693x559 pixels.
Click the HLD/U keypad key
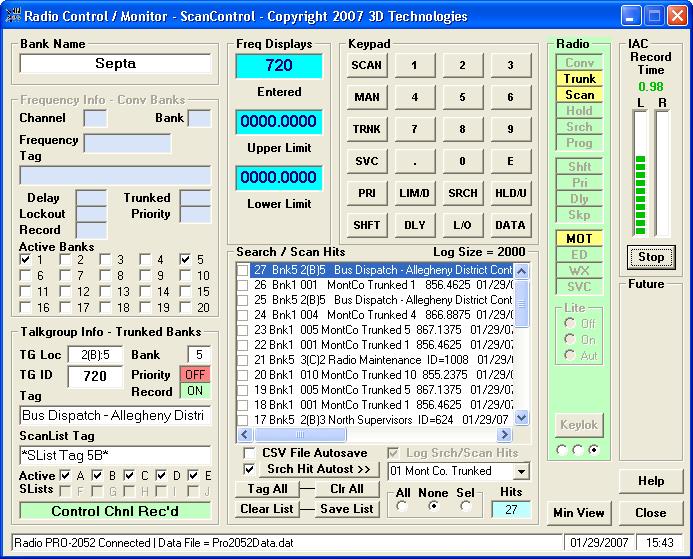pyautogui.click(x=510, y=193)
